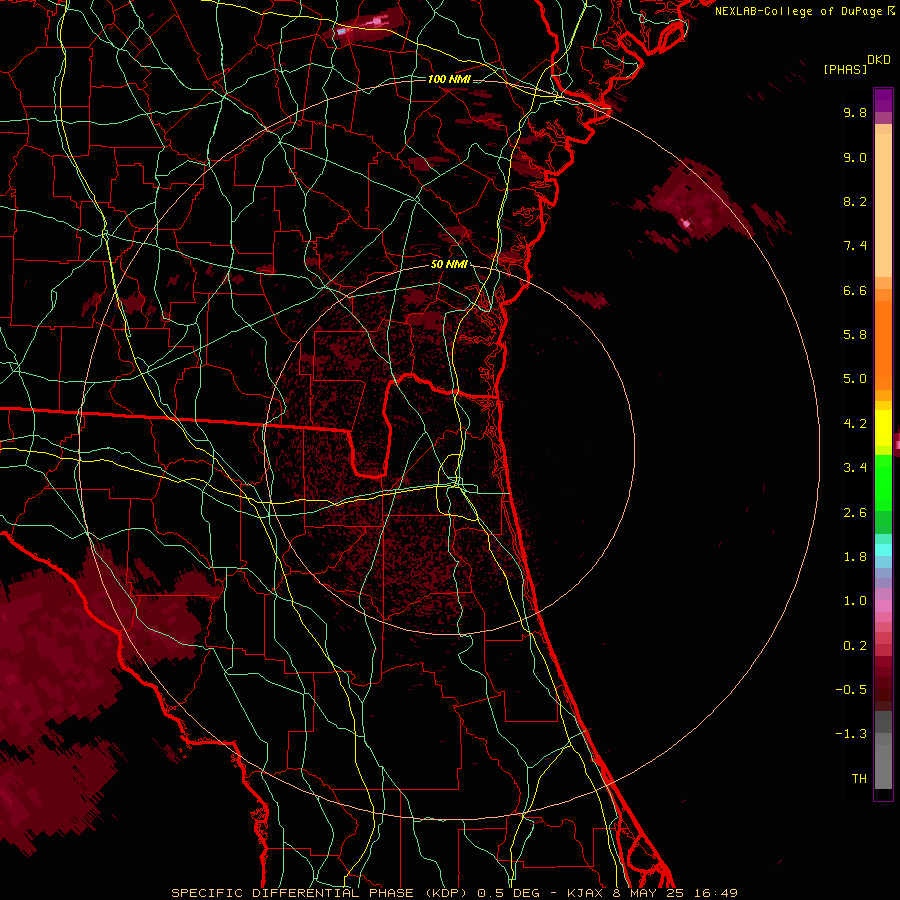
Task: Click the "KJAX" radar site identifier
Action: coord(583,893)
